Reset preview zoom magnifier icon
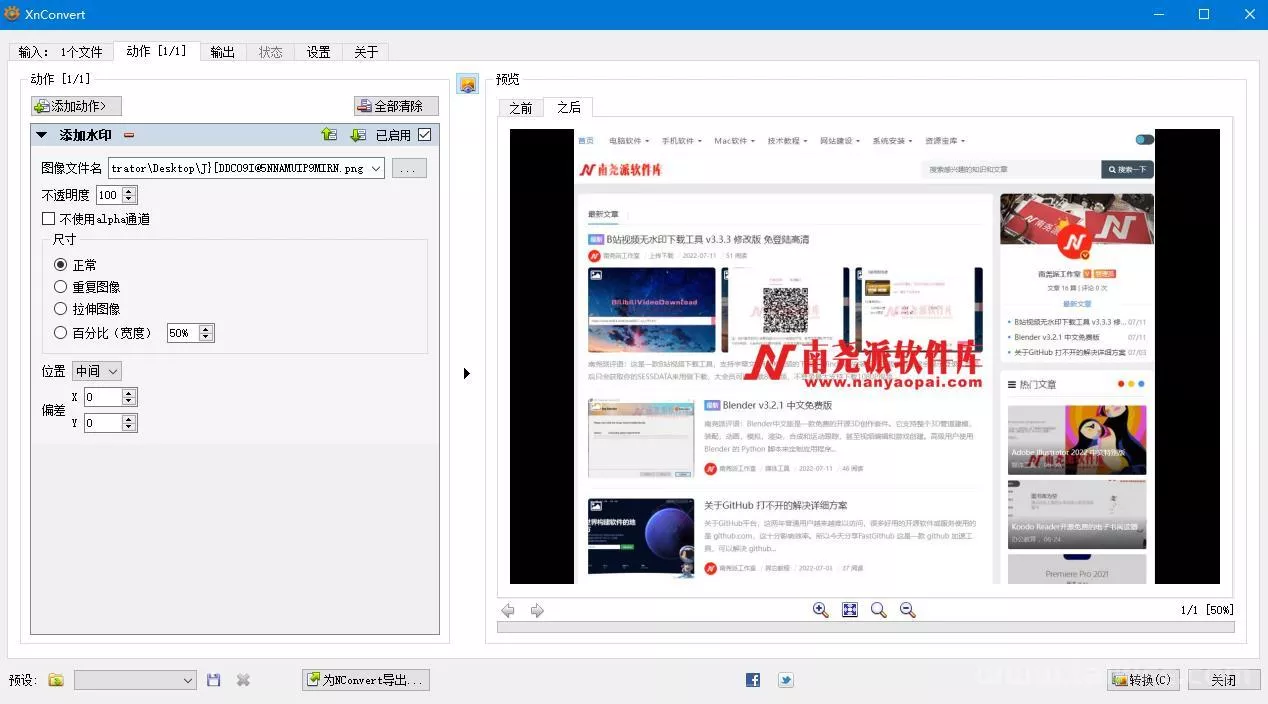 click(879, 610)
